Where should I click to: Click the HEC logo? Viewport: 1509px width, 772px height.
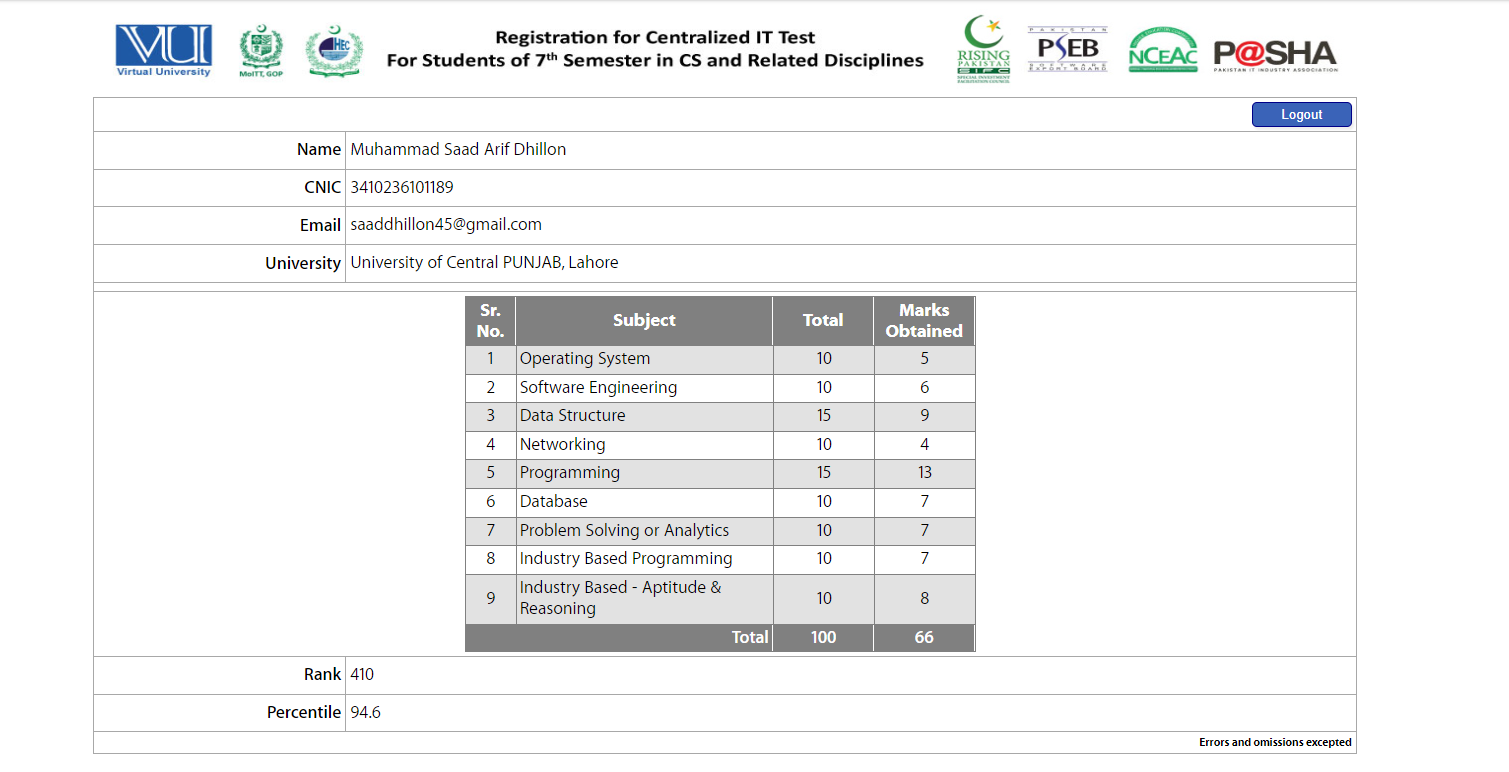[x=334, y=52]
